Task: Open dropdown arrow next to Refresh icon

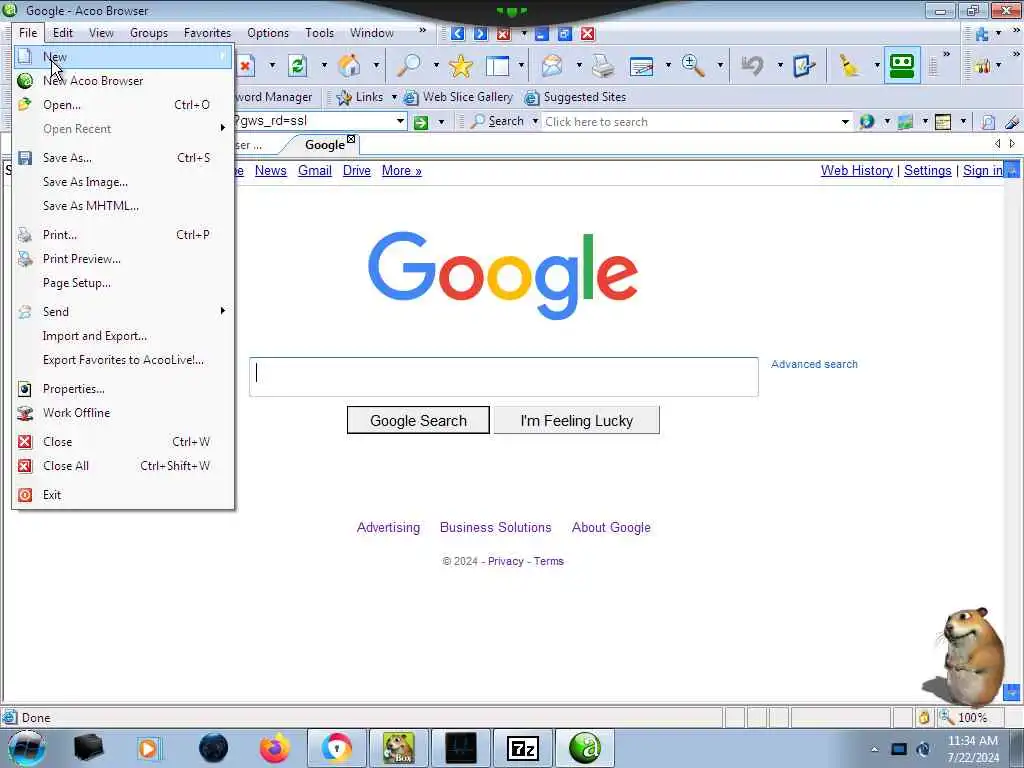Action: click(x=324, y=65)
